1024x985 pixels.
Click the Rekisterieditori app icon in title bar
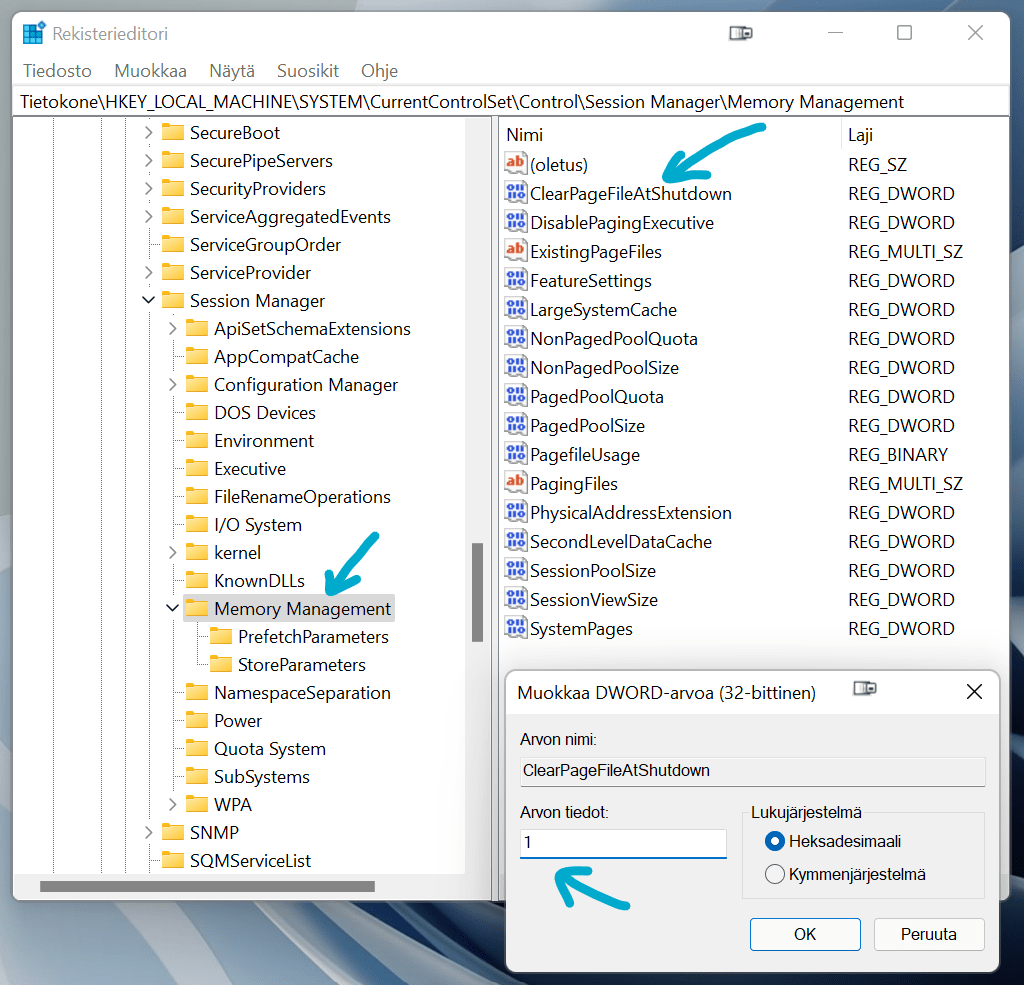point(34,33)
